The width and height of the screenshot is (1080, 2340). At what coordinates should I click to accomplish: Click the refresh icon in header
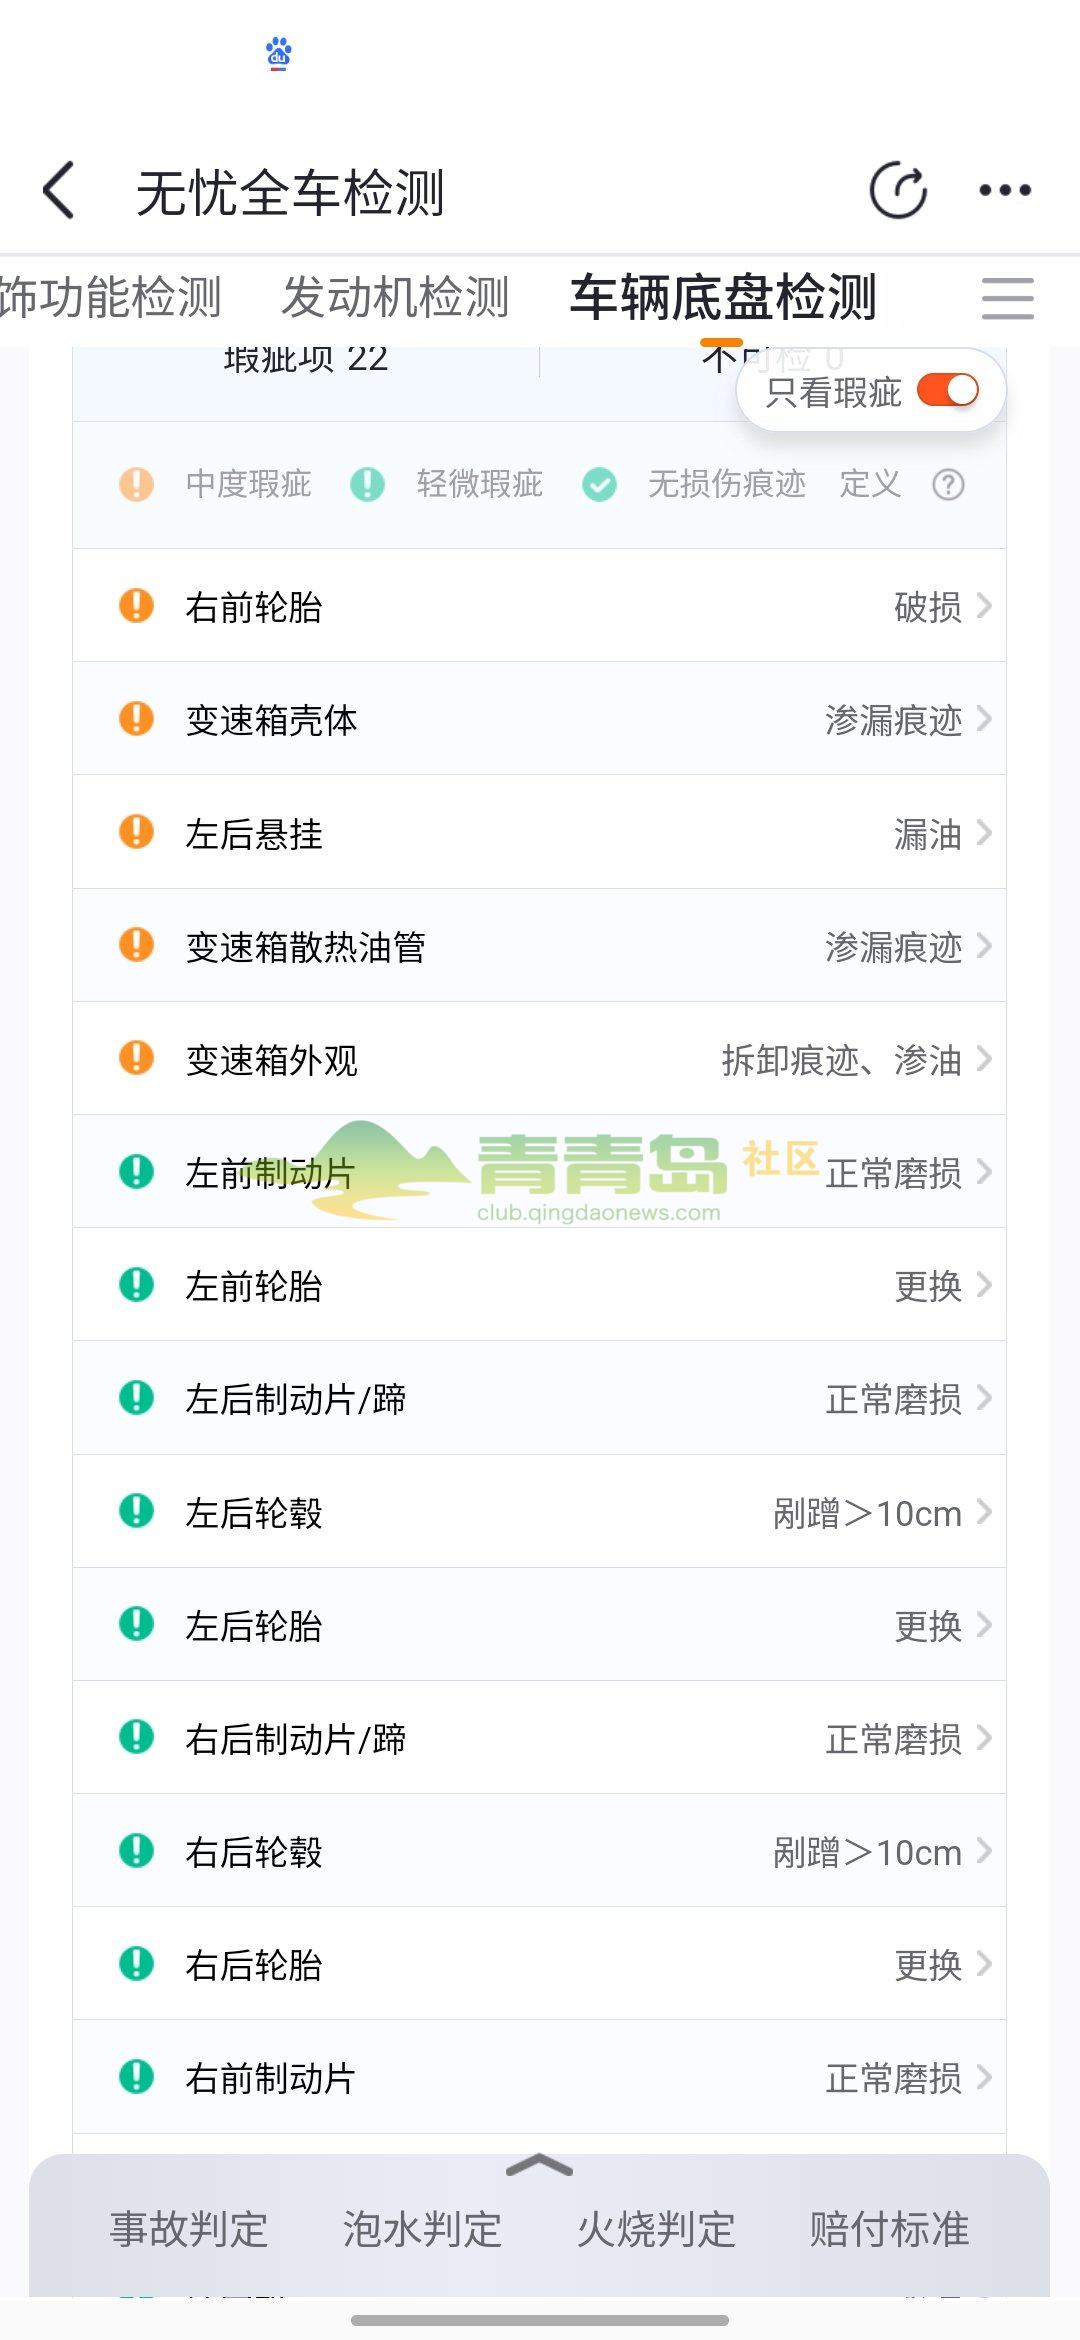coord(897,190)
